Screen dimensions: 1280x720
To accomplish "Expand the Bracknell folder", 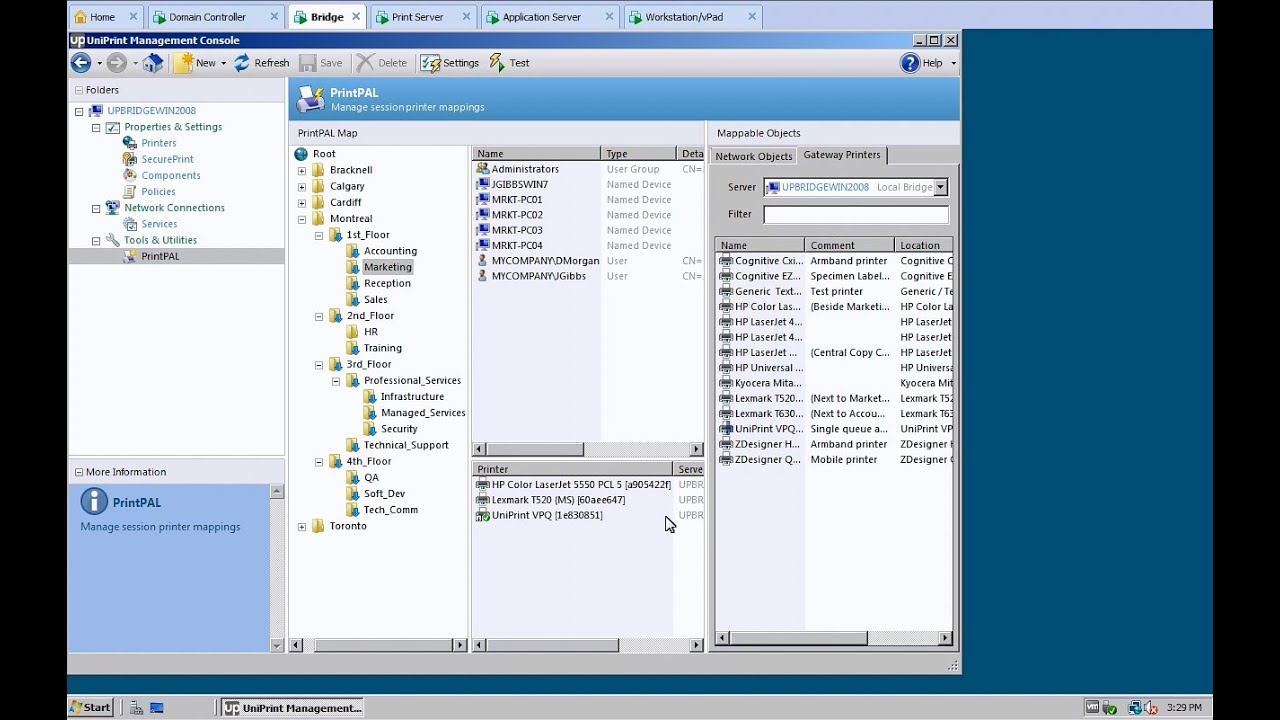I will click(302, 170).
